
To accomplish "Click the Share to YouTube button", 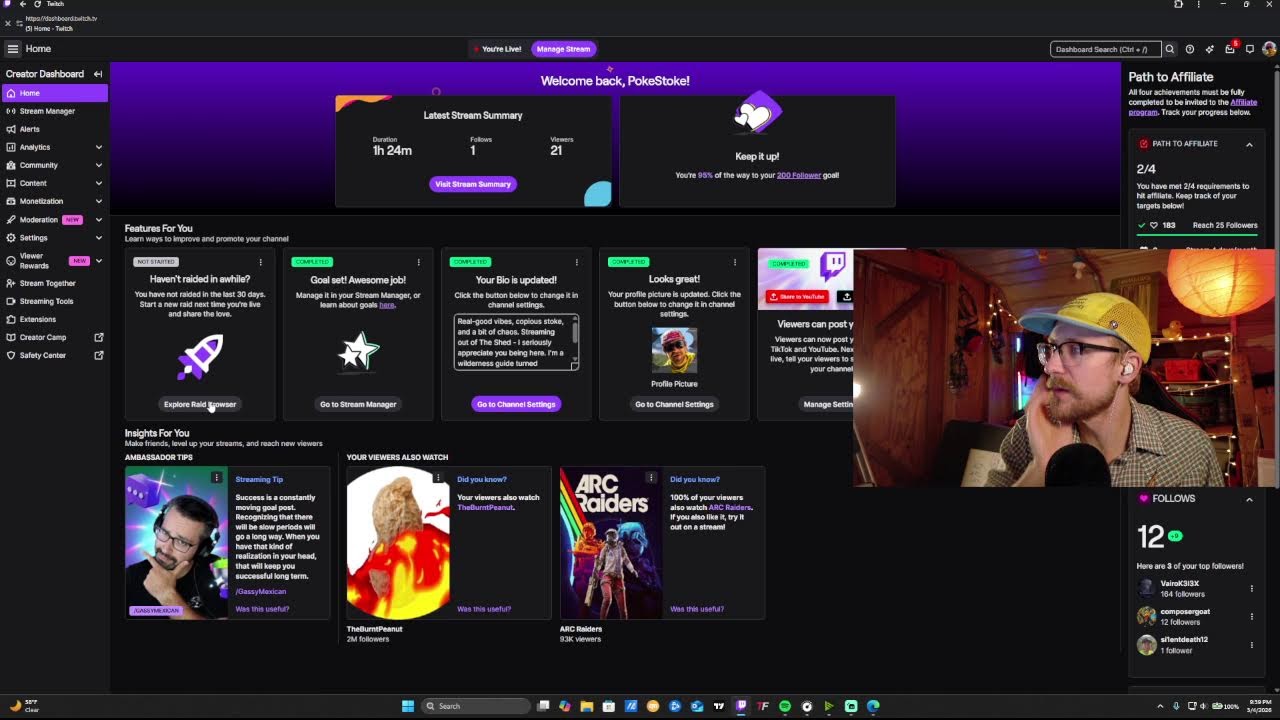I will coord(798,297).
